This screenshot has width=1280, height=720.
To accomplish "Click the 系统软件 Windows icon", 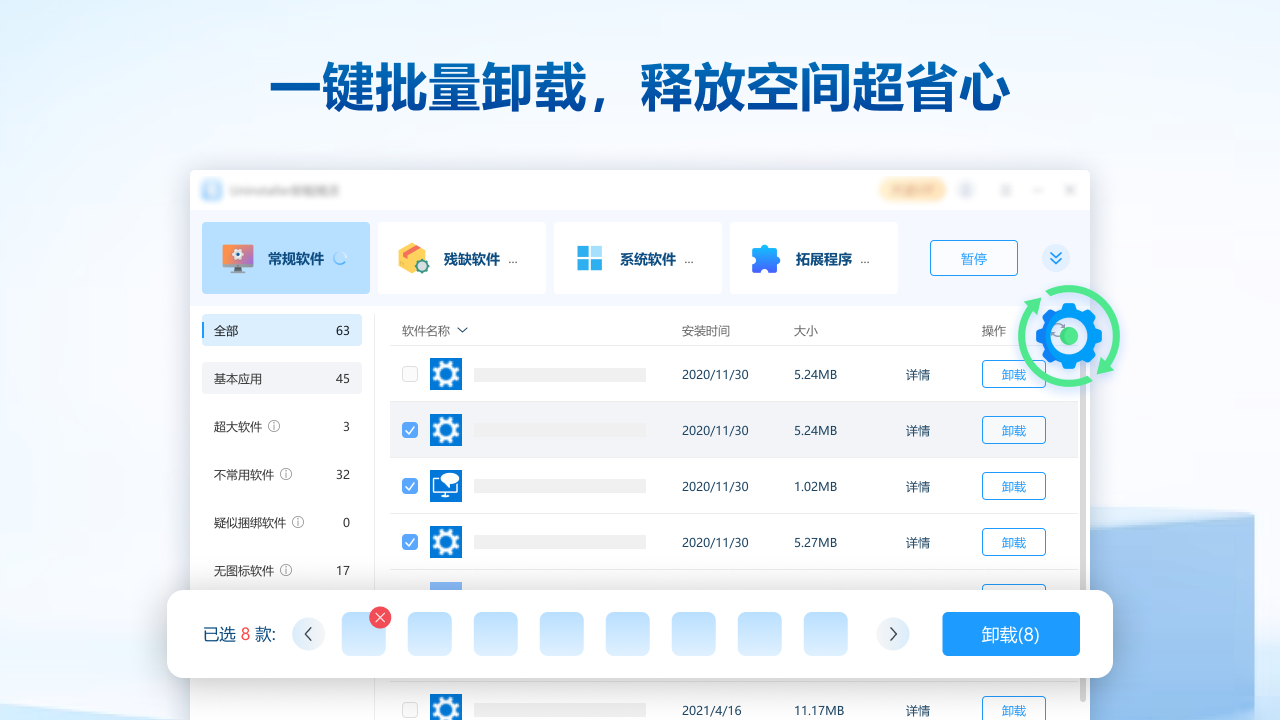I will pos(589,257).
